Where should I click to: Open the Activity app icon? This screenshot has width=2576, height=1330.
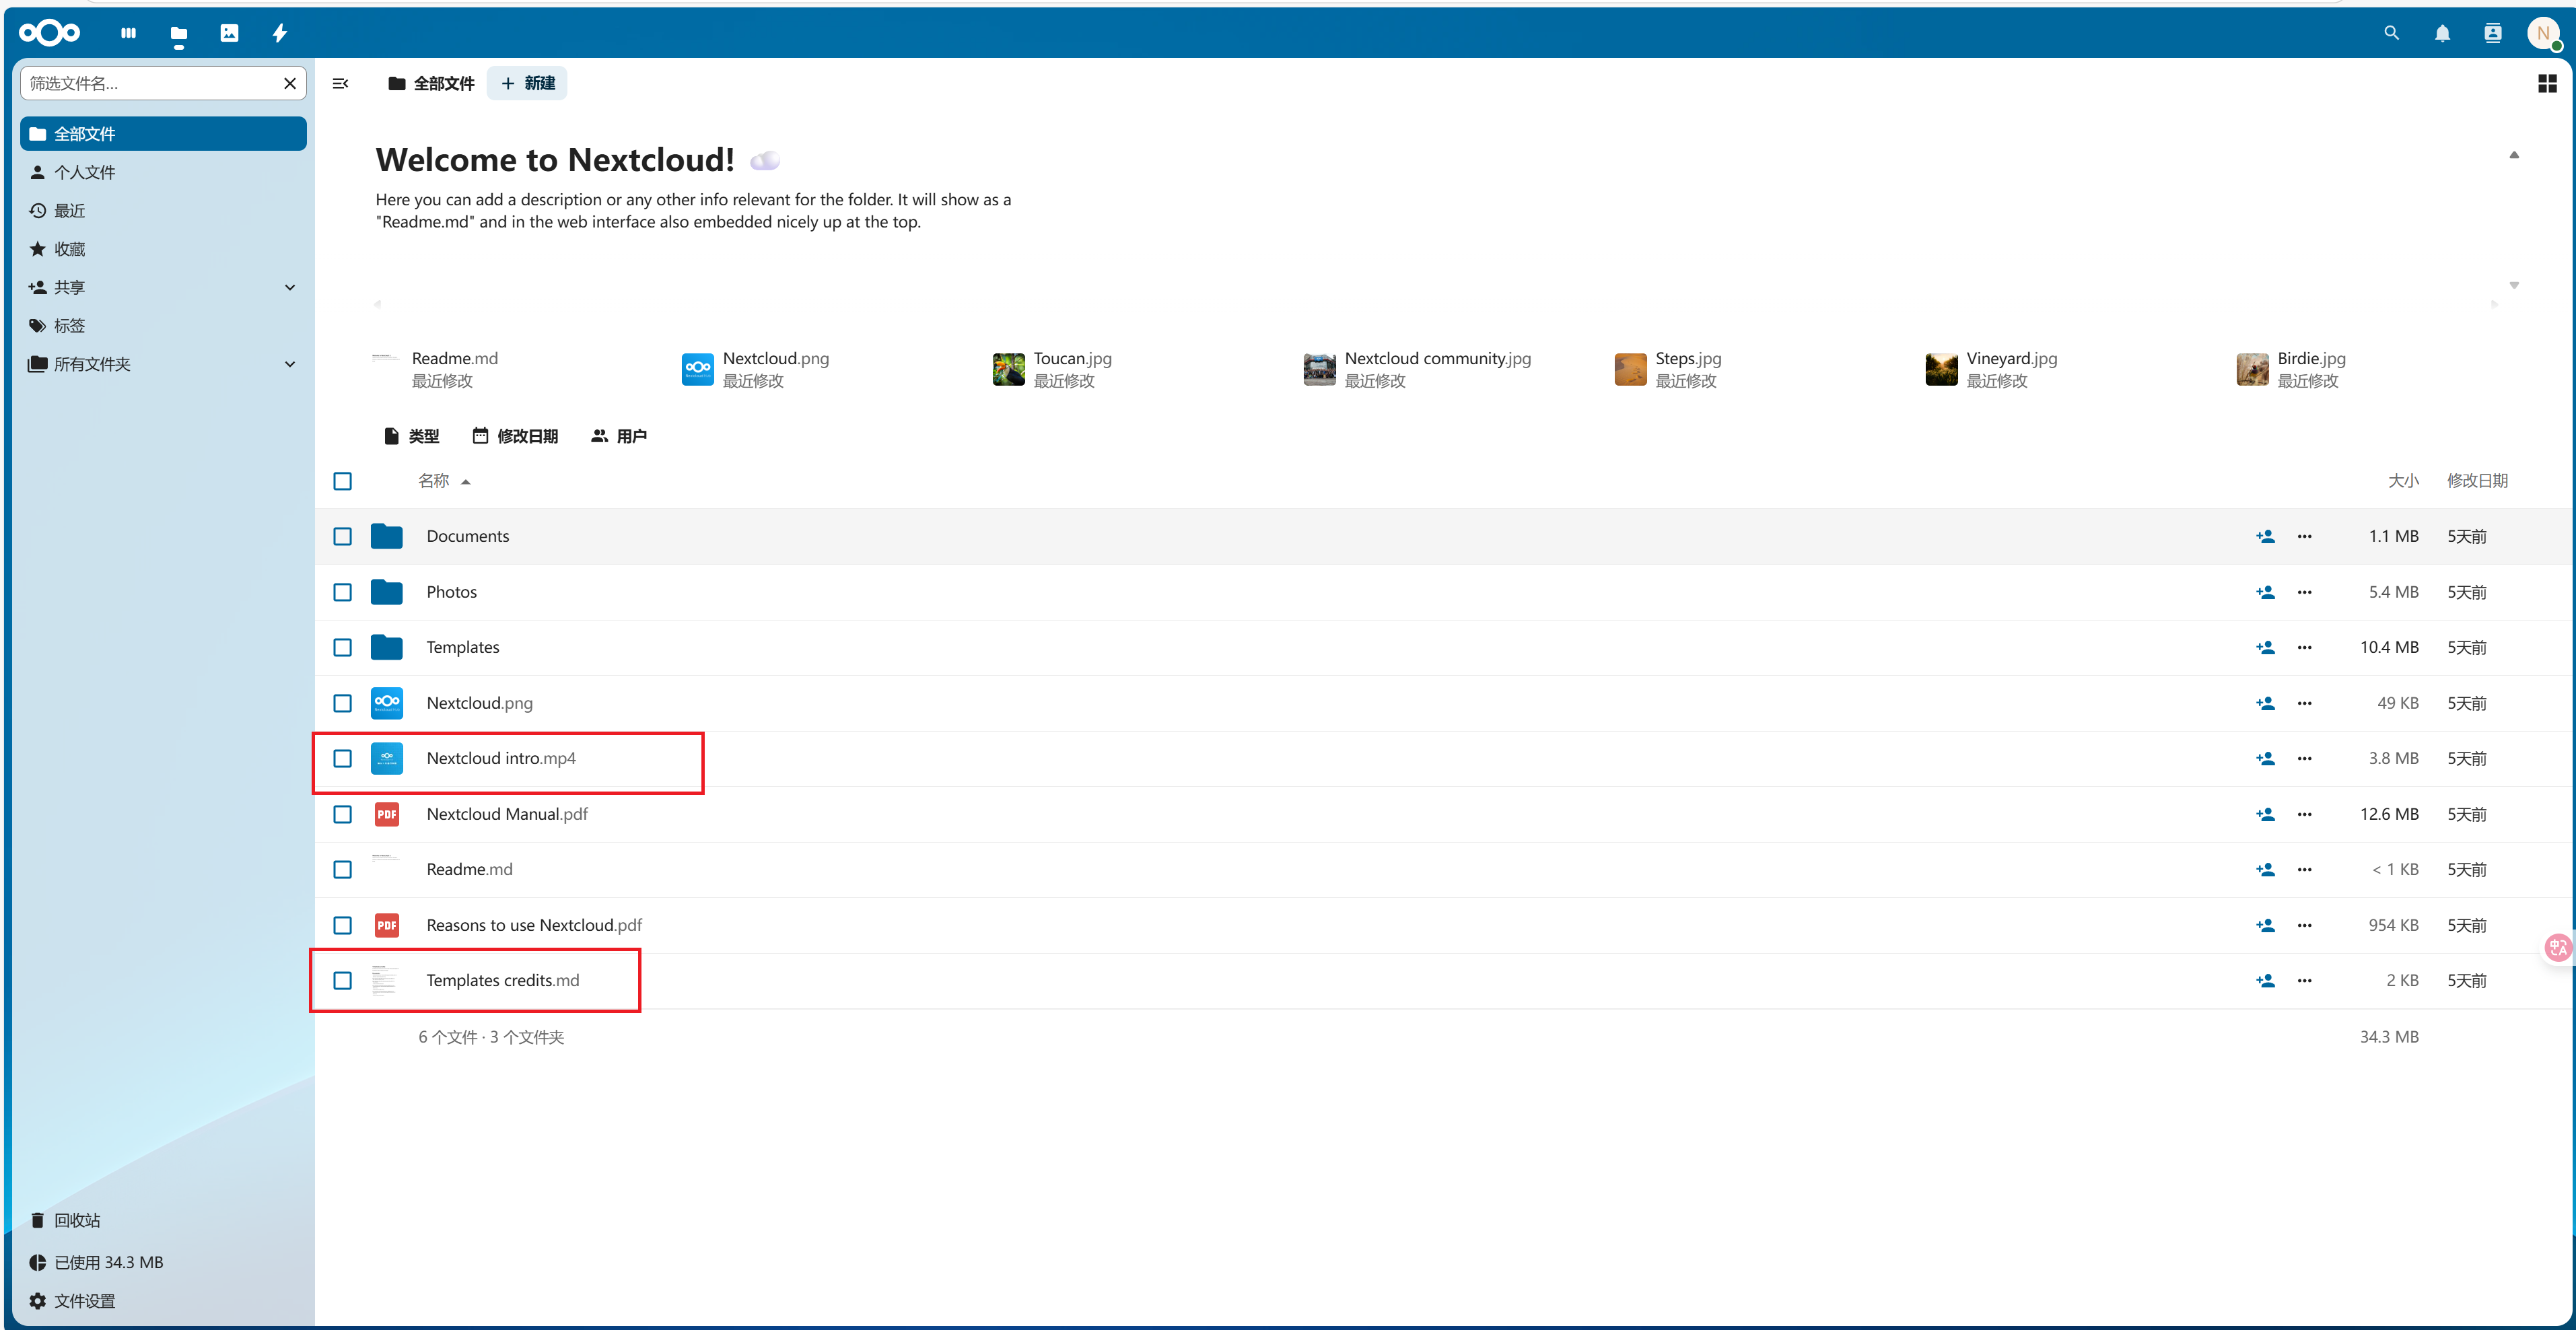(x=280, y=33)
